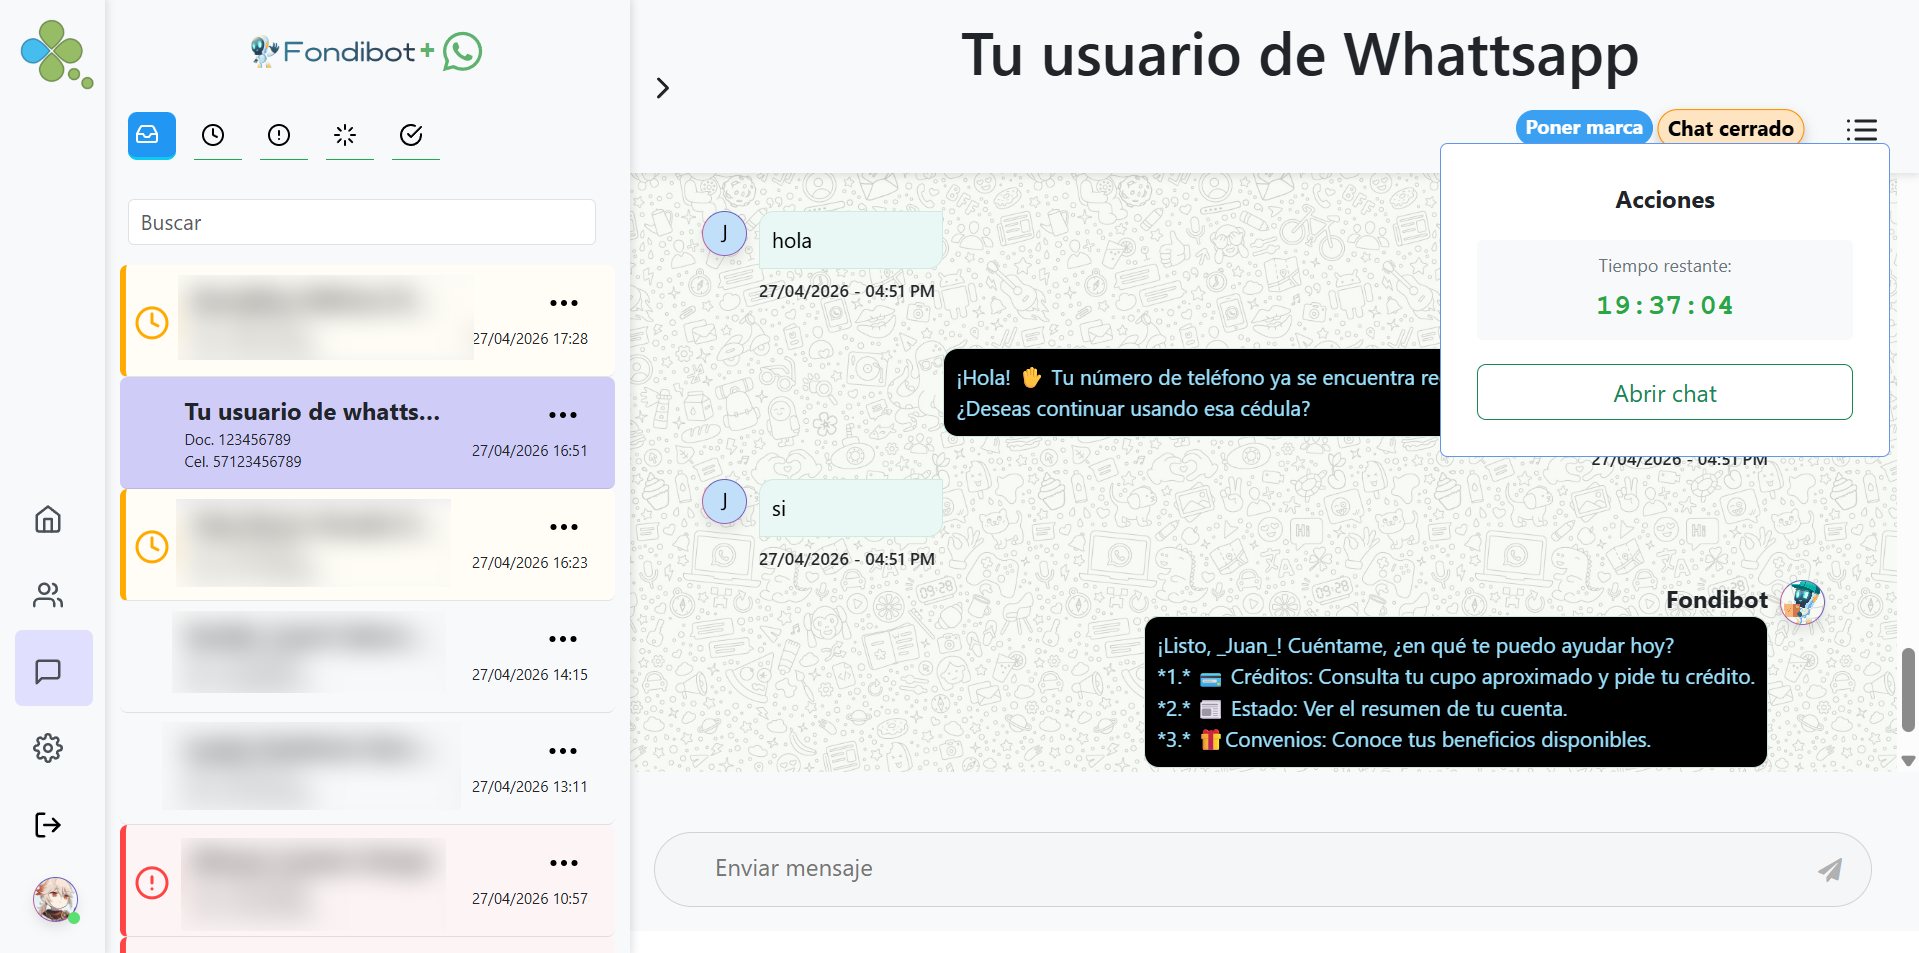Click the Poner marca badge

1584,128
